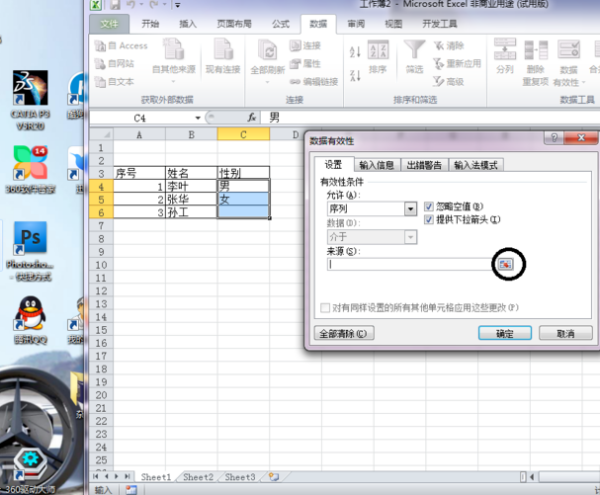Select column C header
This screenshot has width=600, height=495.
pyautogui.click(x=243, y=135)
